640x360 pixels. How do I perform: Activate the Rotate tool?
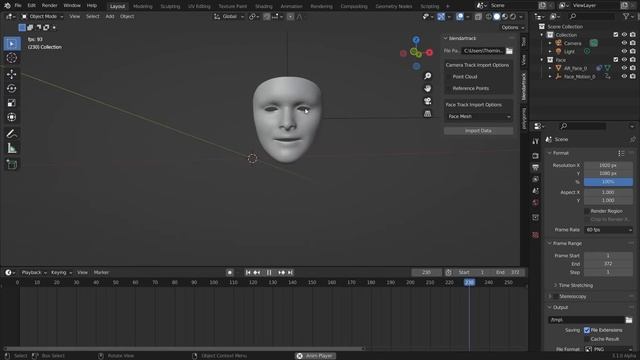[x=12, y=89]
